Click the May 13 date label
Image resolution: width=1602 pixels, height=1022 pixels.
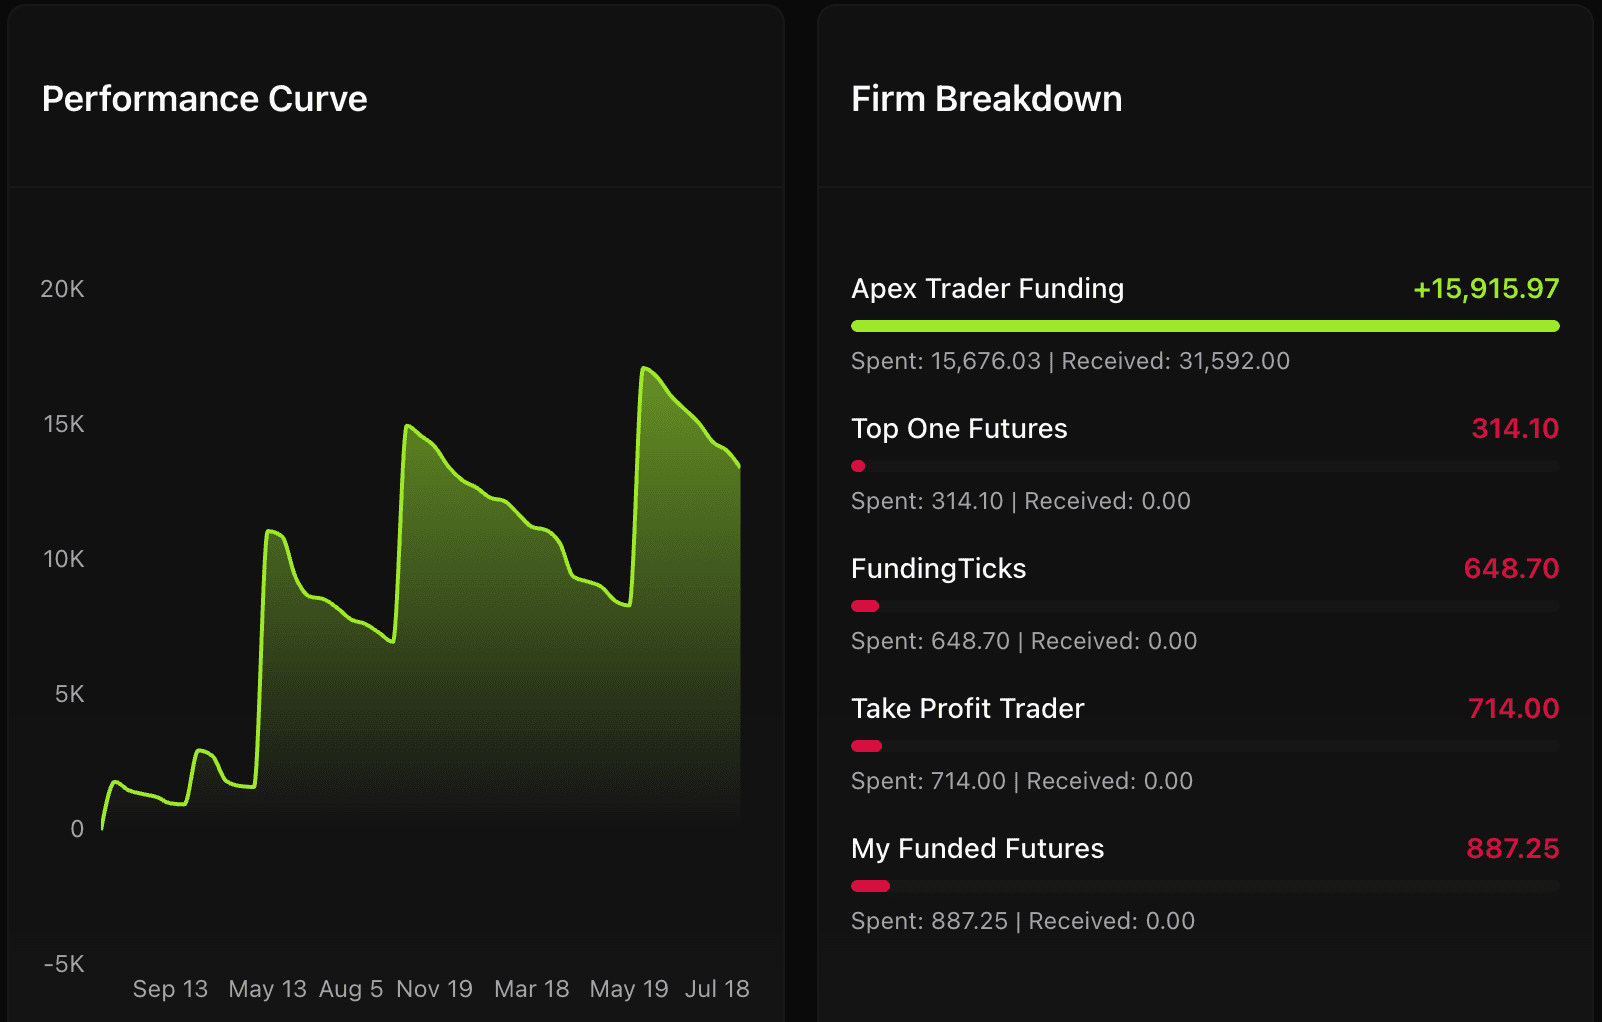(267, 989)
